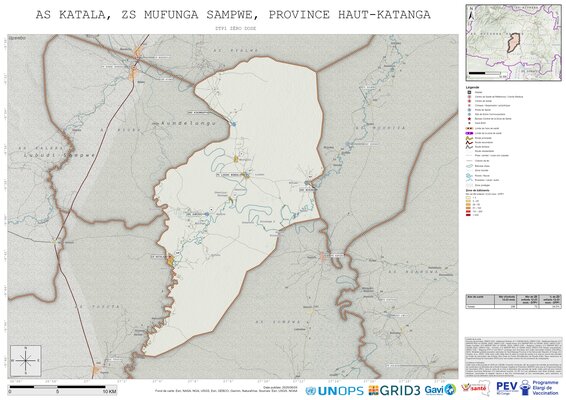The height and width of the screenshot is (400, 566).
Task: Click the Gavi logo
Action: coord(440,390)
